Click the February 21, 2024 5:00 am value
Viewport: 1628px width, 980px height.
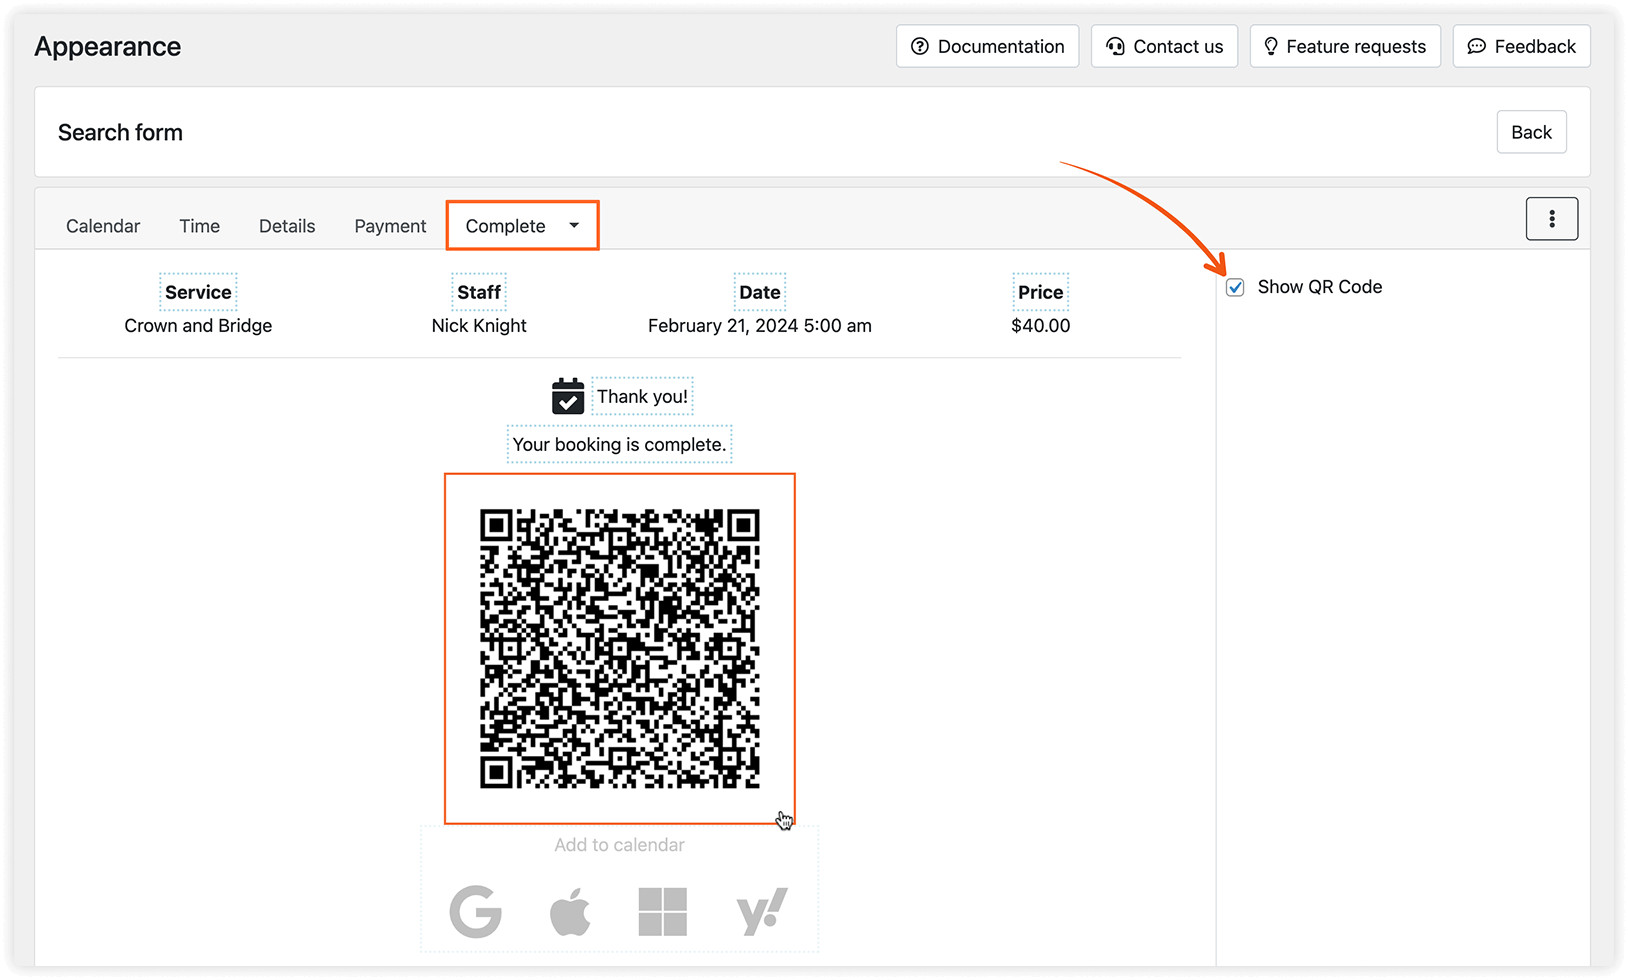pos(760,326)
